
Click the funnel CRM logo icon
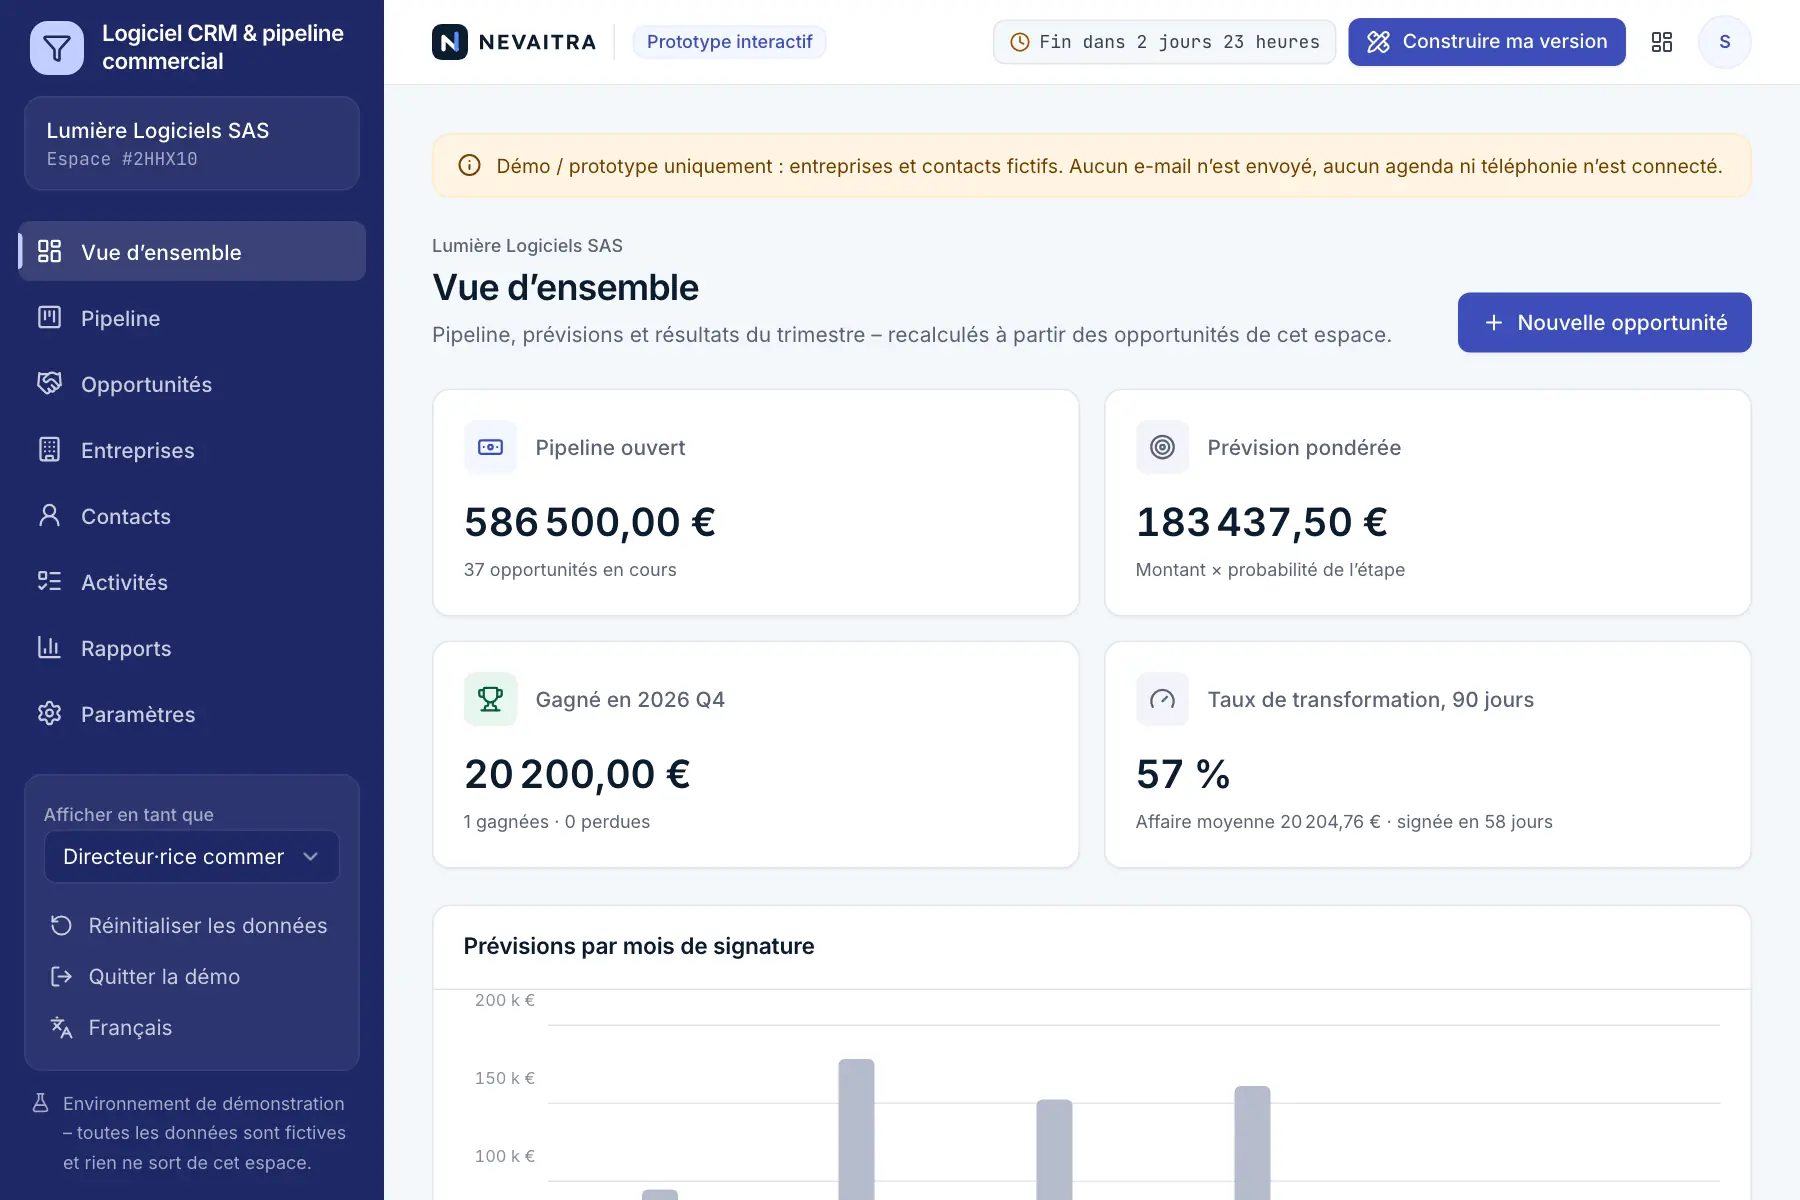coord(57,47)
